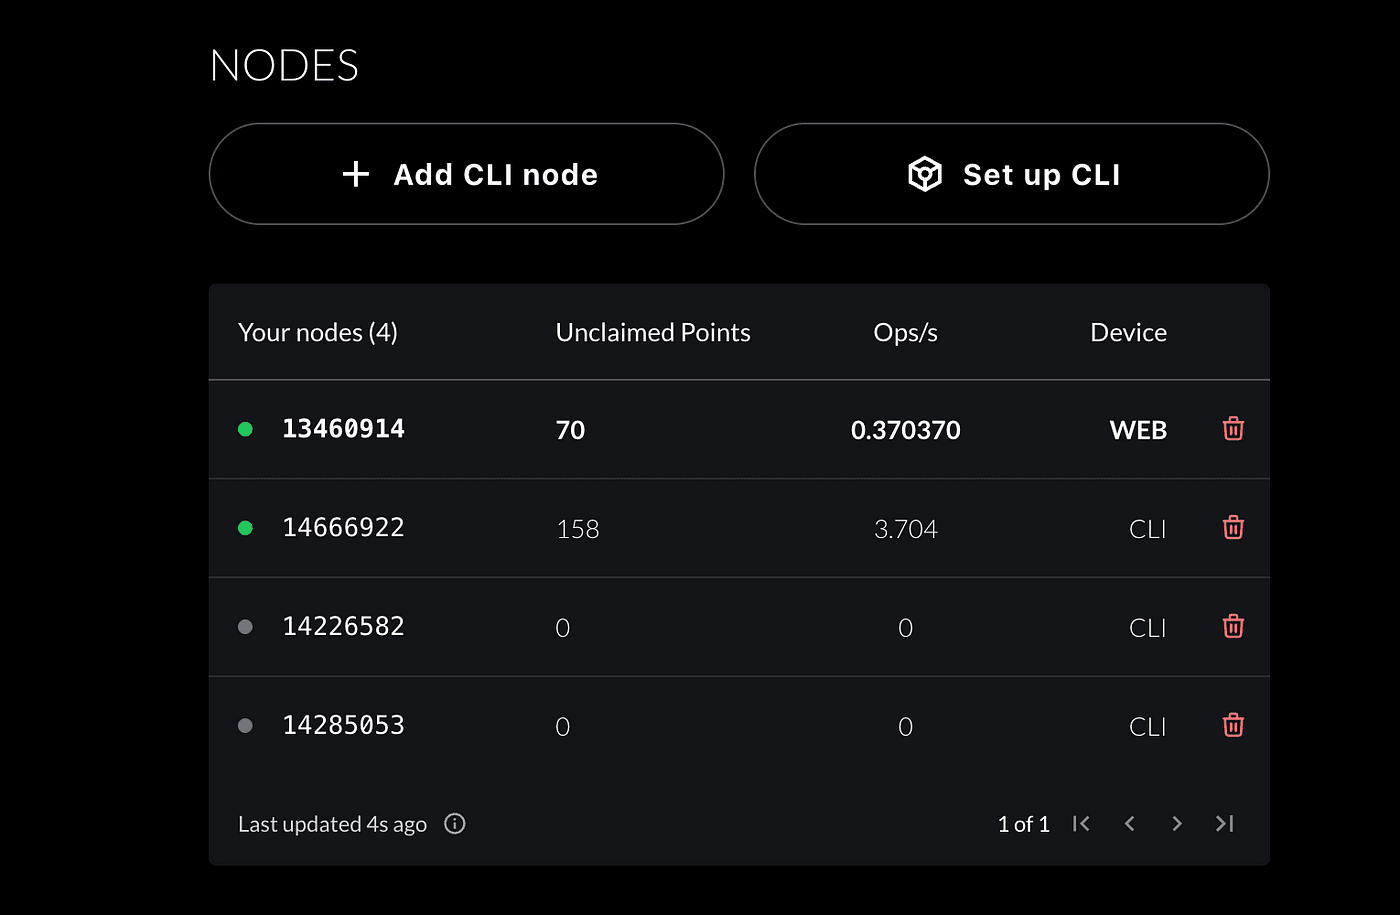Go to previous page of nodes
Viewport: 1400px width, 915px height.
pyautogui.click(x=1129, y=824)
